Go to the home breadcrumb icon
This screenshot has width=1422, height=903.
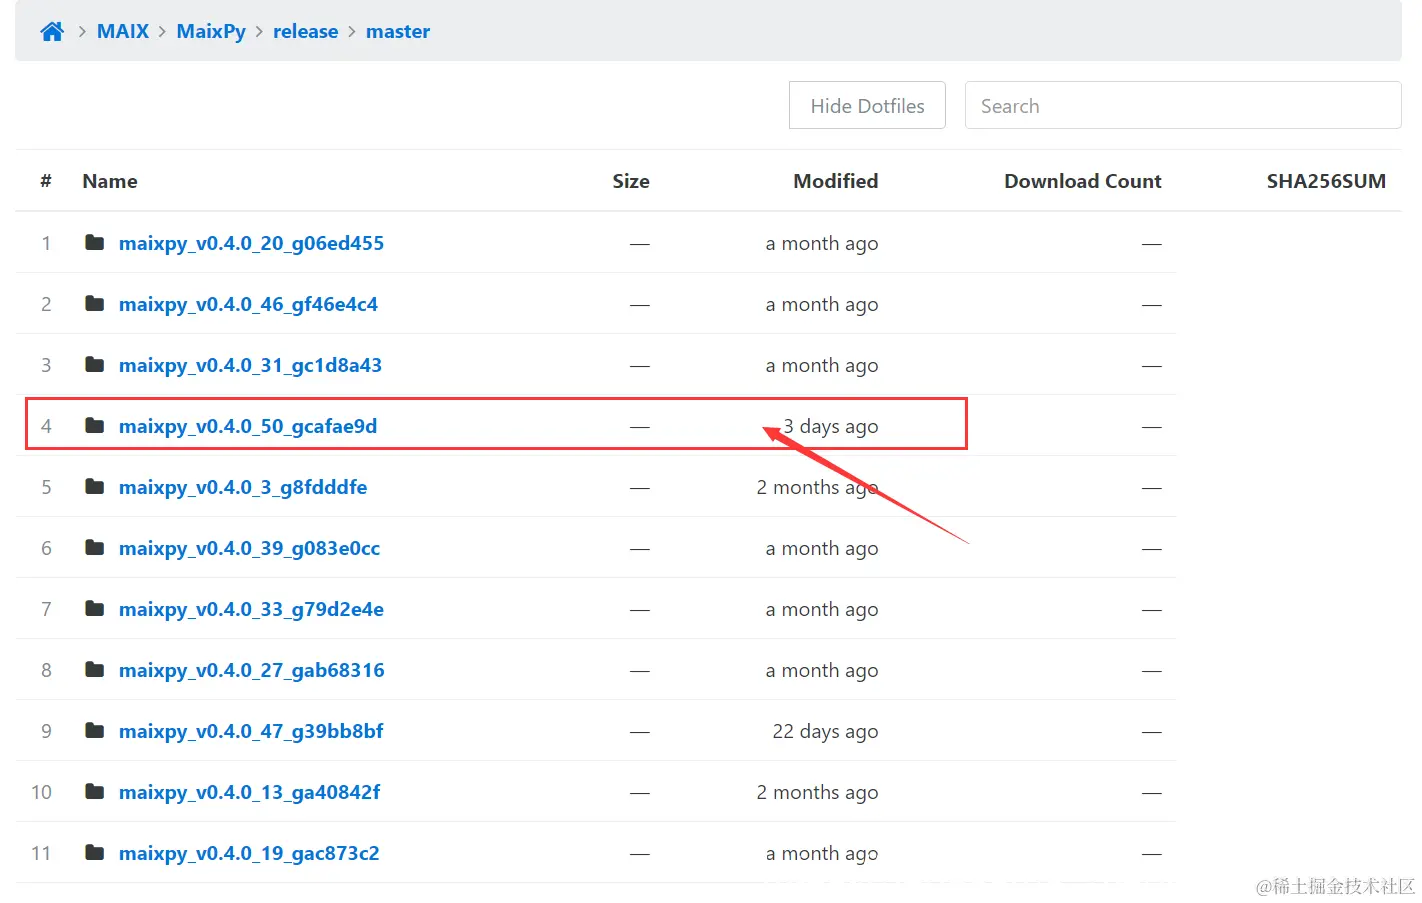pos(52,32)
